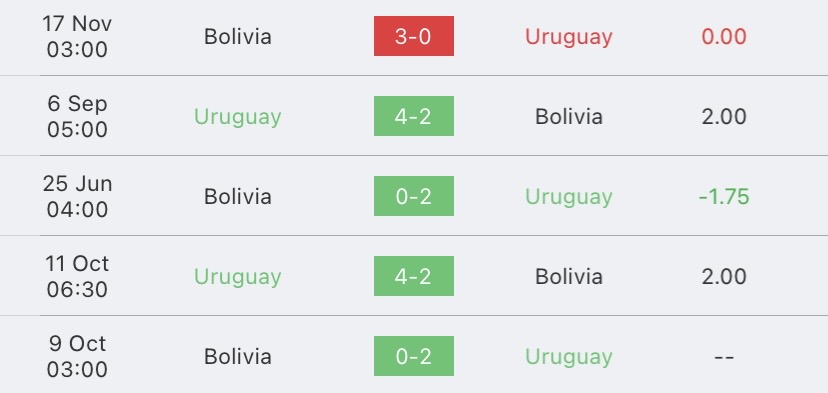This screenshot has height=393, width=828.
Task: Select green Uruguay home team on 11 Oct
Action: pos(238,277)
